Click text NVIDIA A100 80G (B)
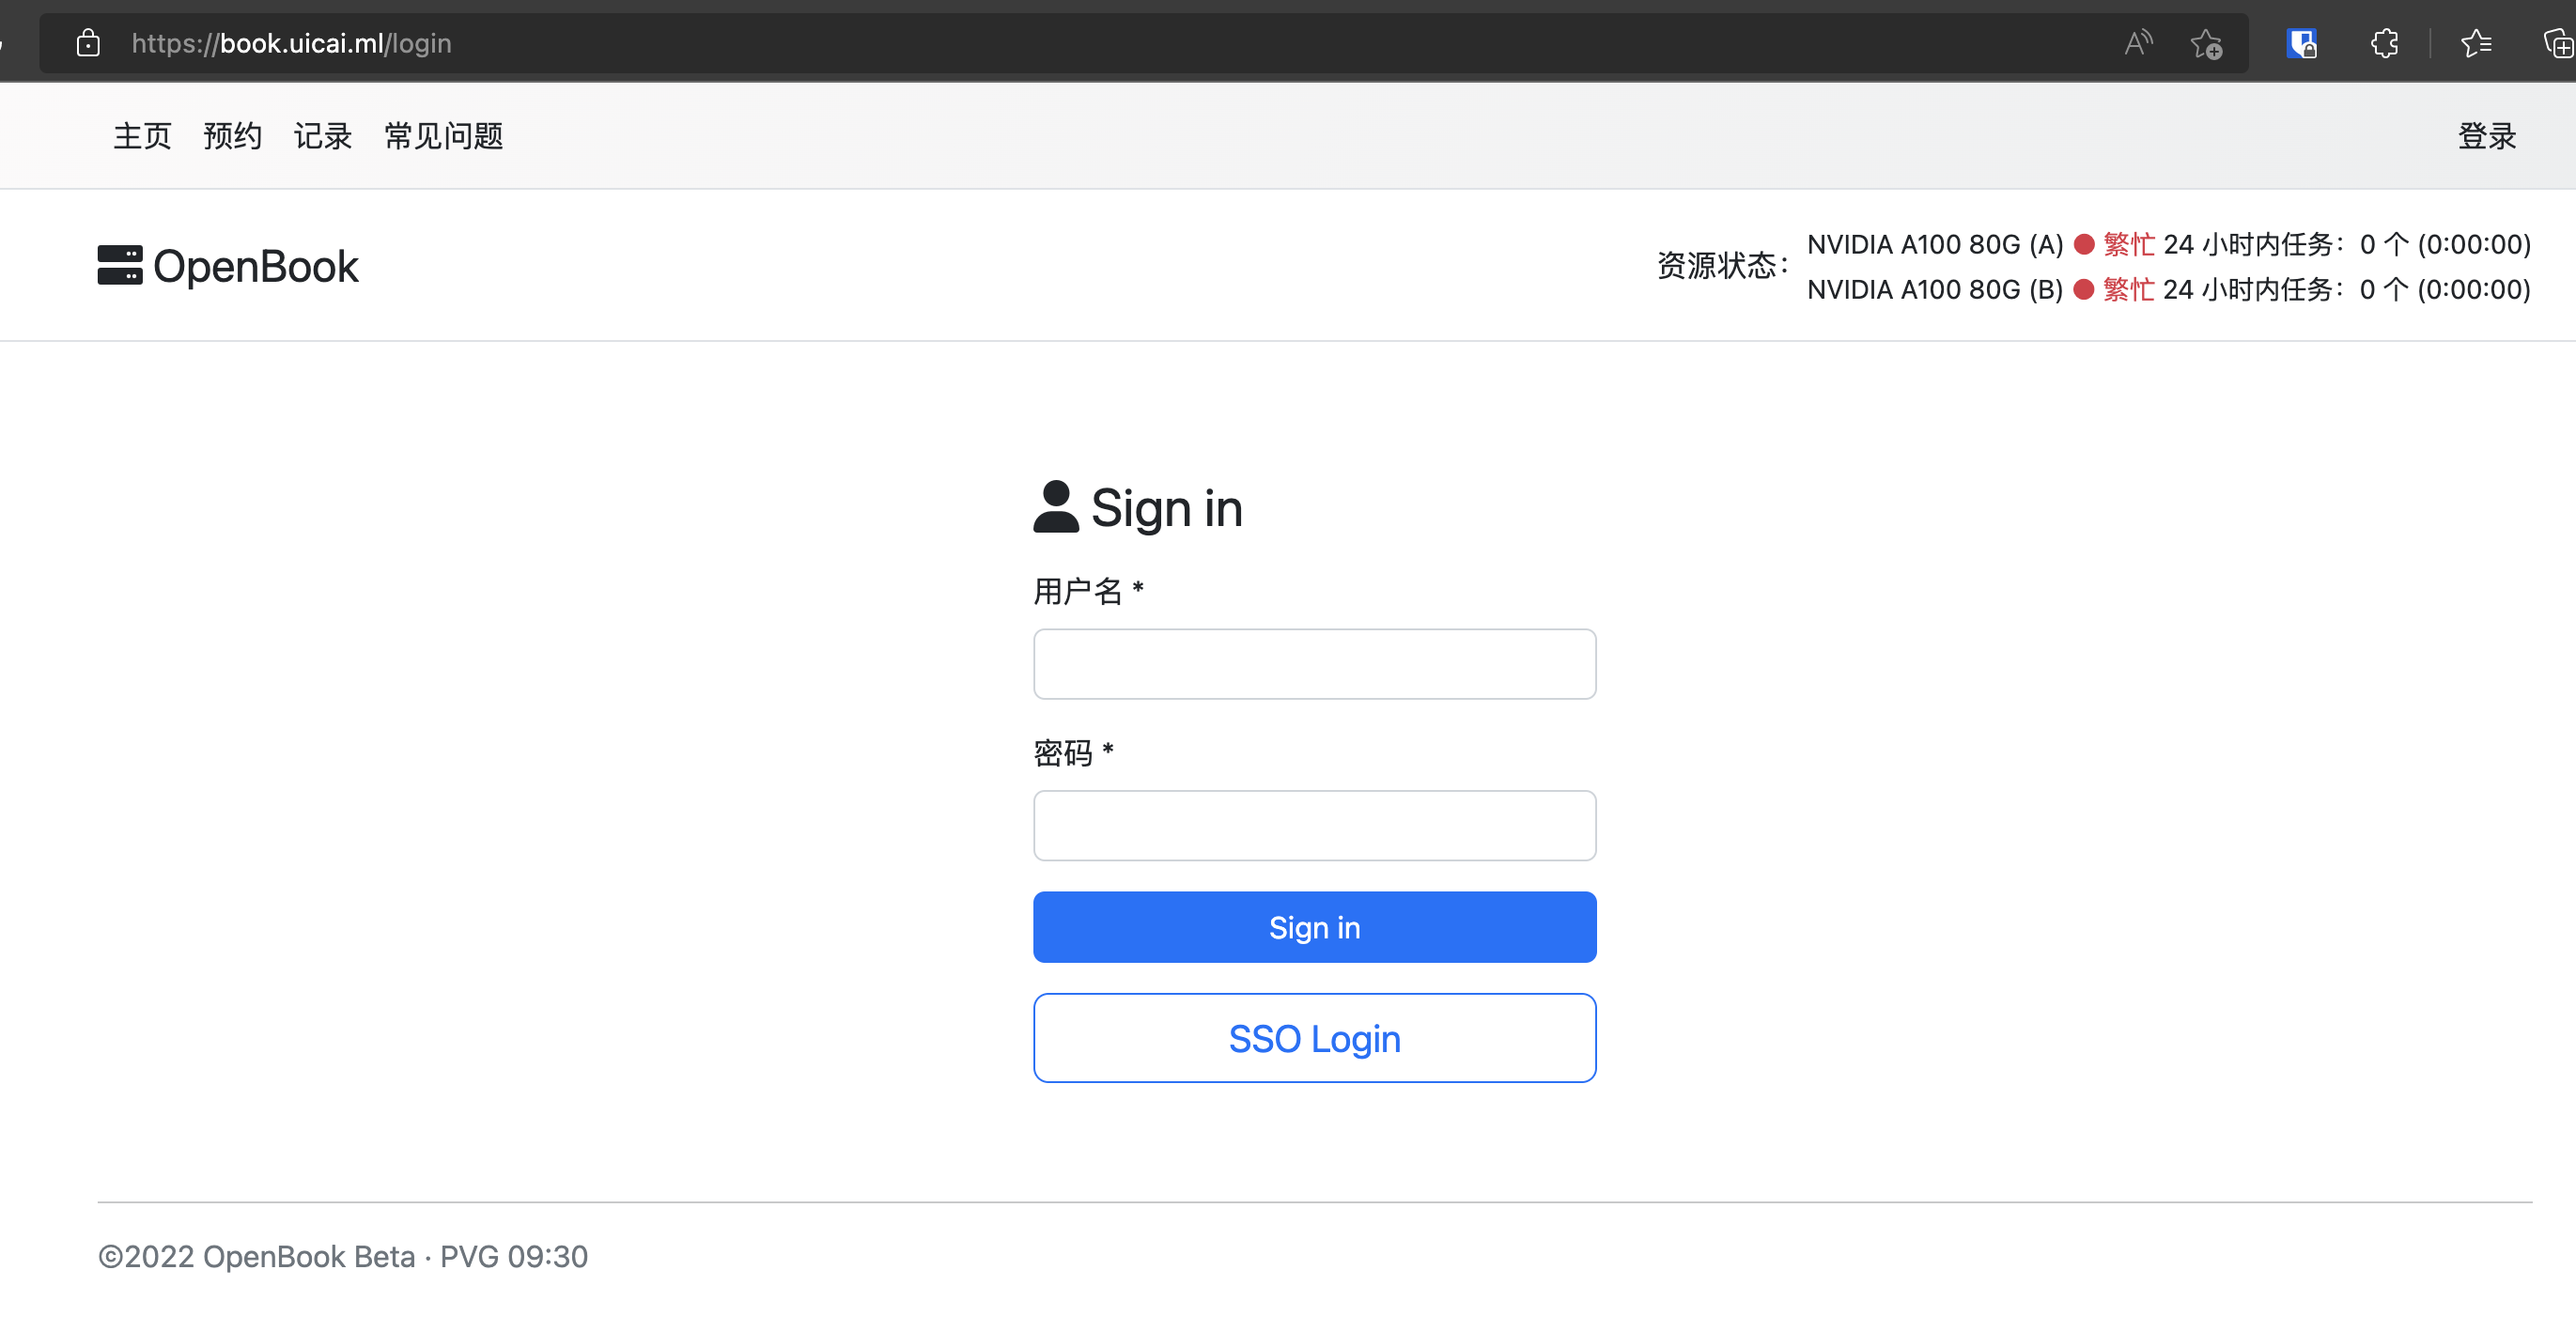 point(1935,289)
